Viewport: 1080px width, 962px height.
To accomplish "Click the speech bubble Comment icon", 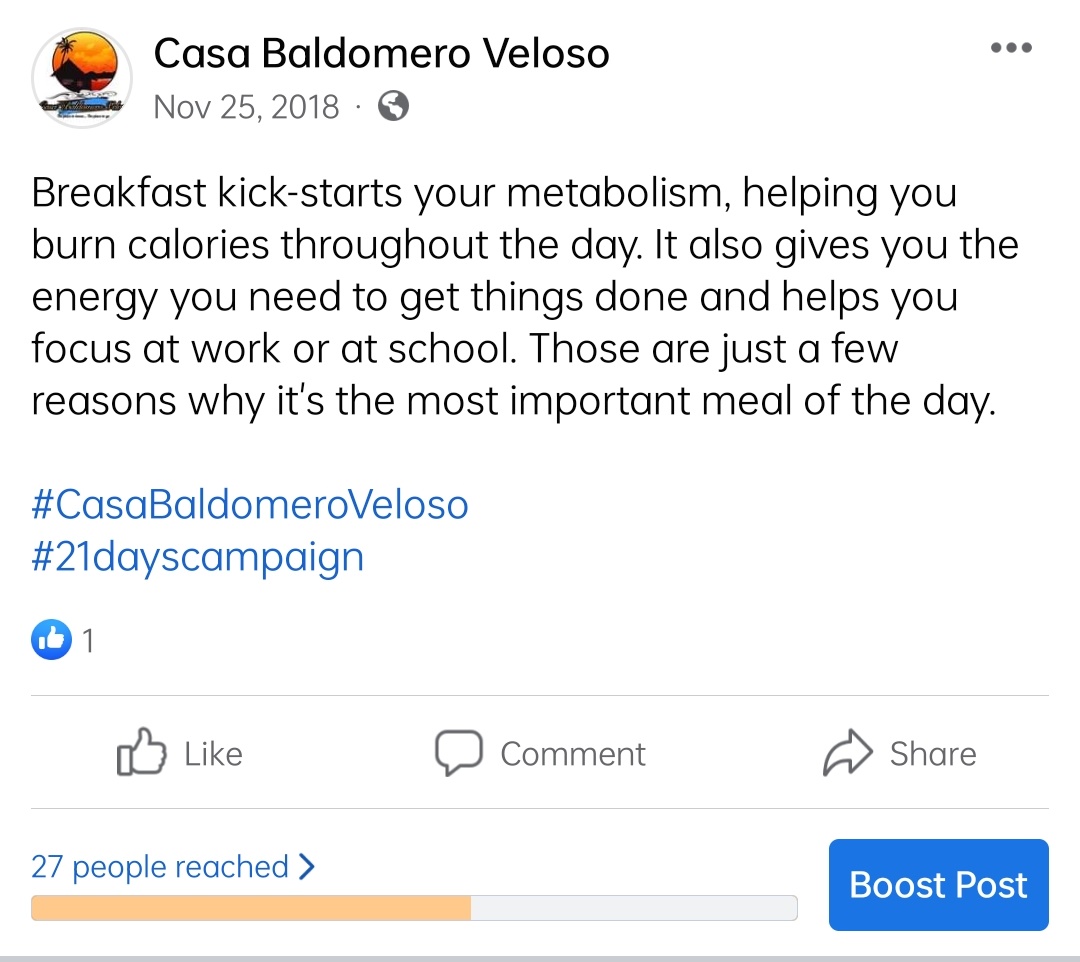I will pos(458,752).
